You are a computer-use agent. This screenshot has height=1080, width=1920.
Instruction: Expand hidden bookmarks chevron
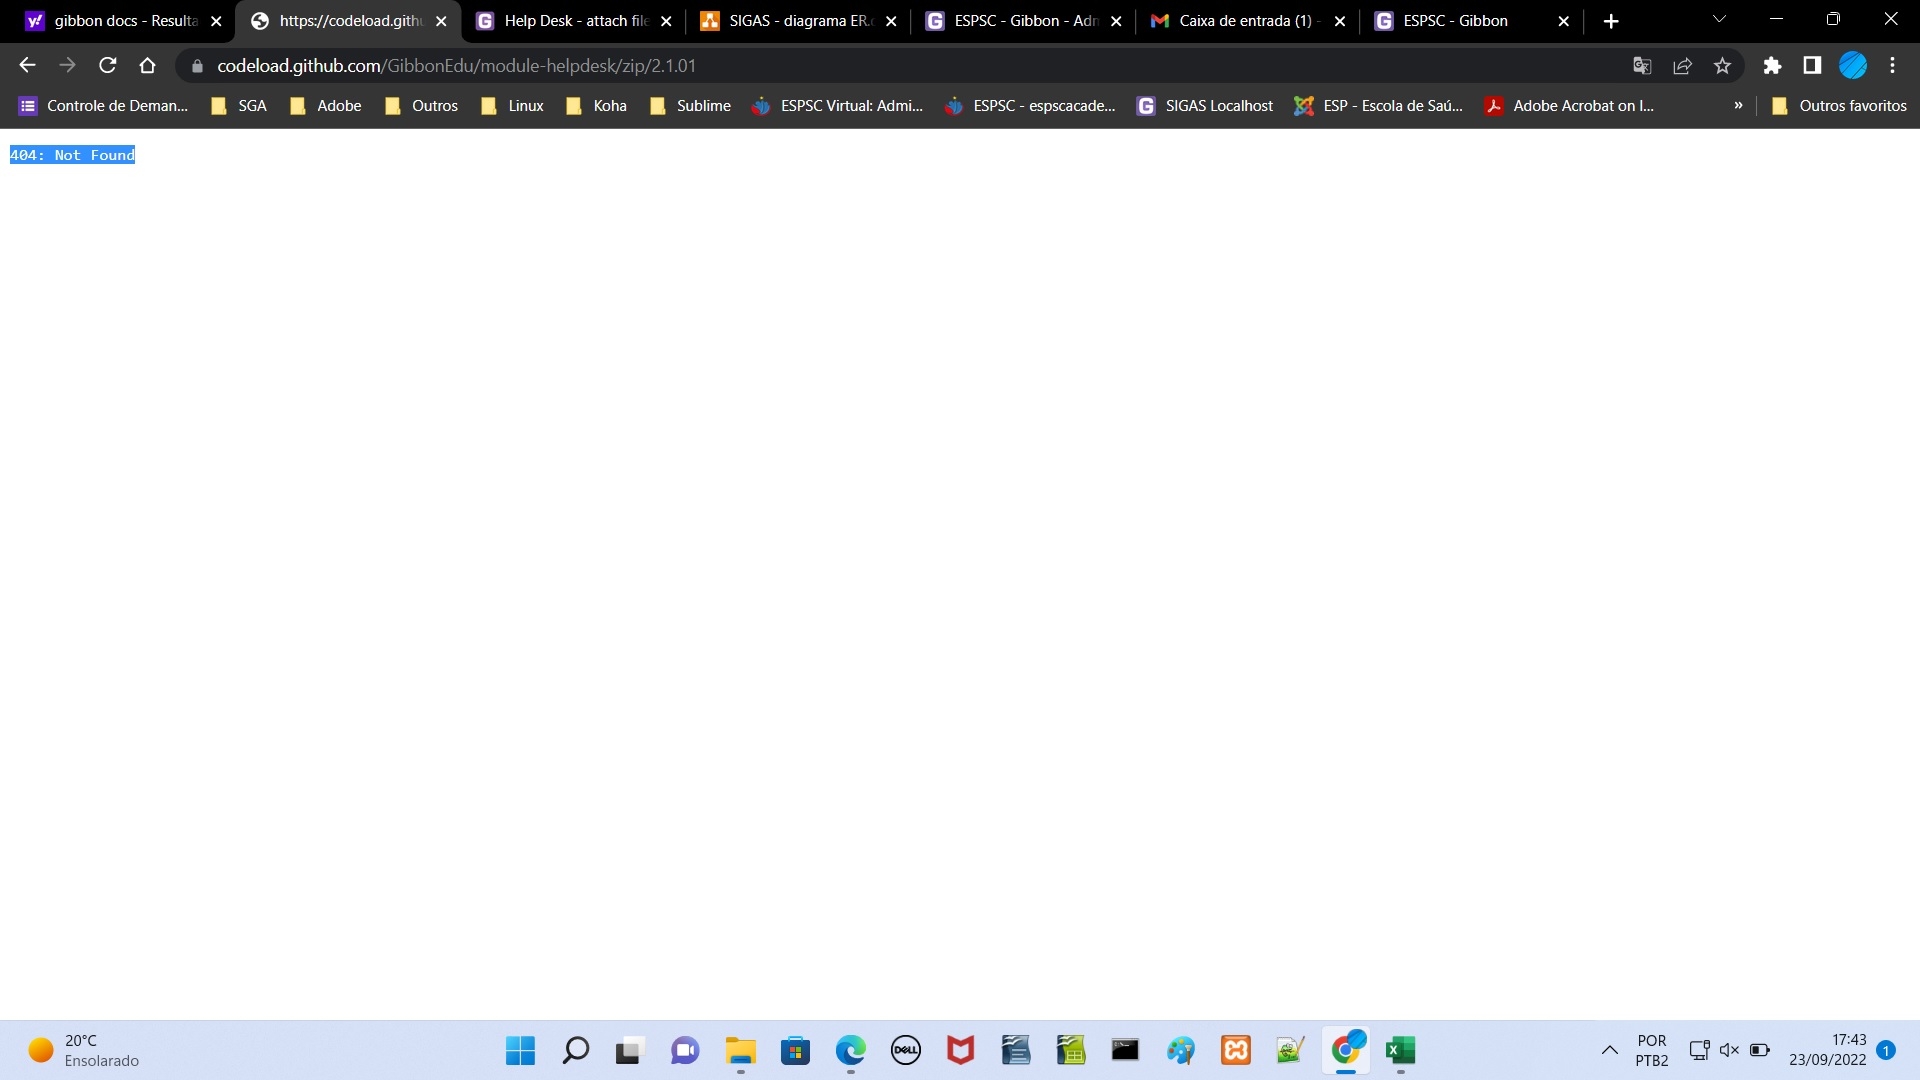(x=1738, y=106)
